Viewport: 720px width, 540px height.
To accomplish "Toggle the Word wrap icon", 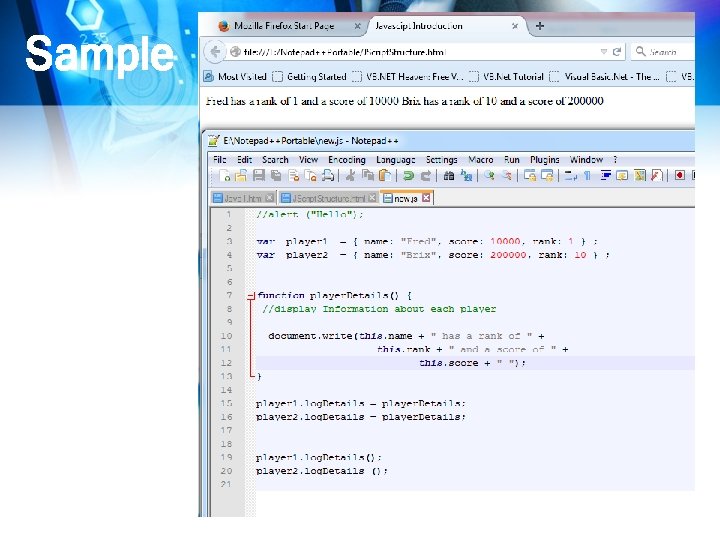I will [x=571, y=175].
